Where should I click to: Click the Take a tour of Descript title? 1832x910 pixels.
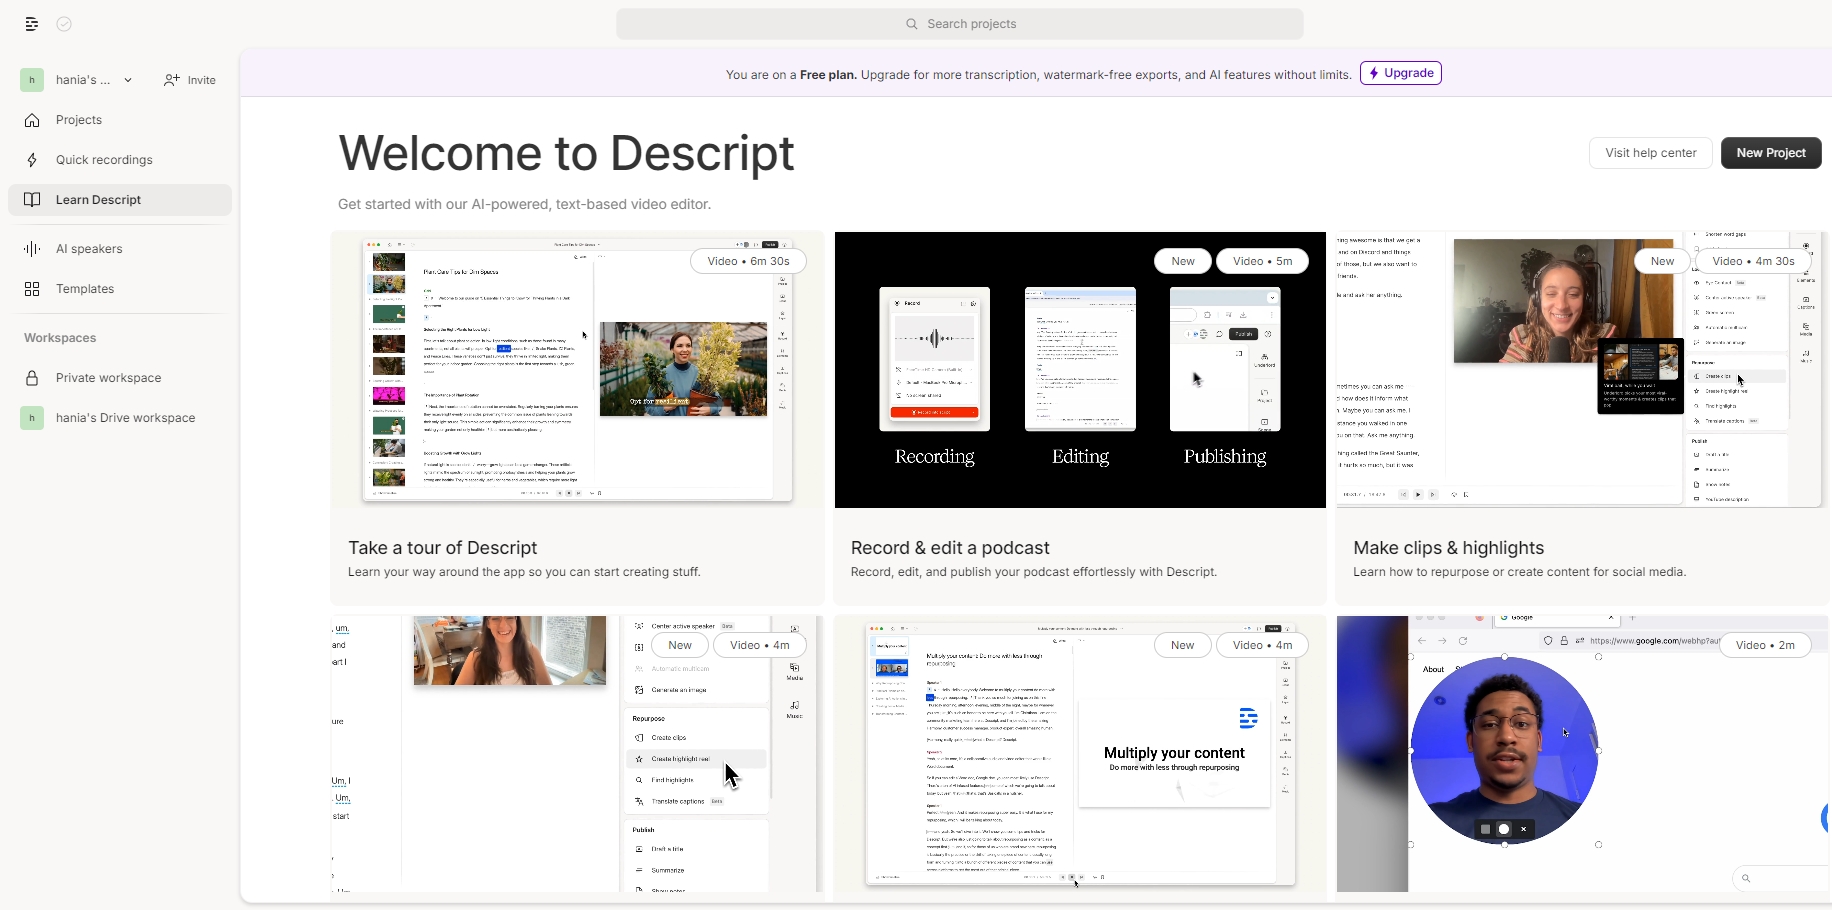click(x=443, y=548)
